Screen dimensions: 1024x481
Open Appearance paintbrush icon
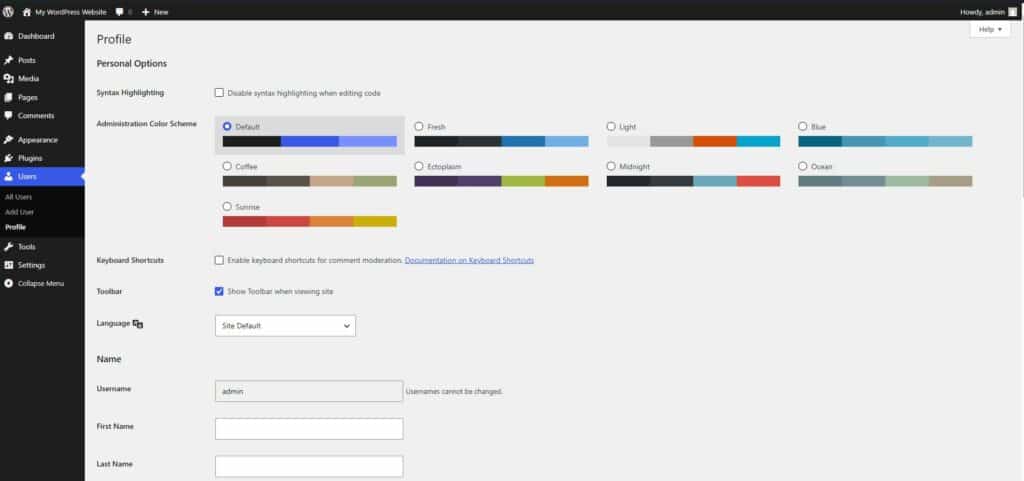coord(9,140)
